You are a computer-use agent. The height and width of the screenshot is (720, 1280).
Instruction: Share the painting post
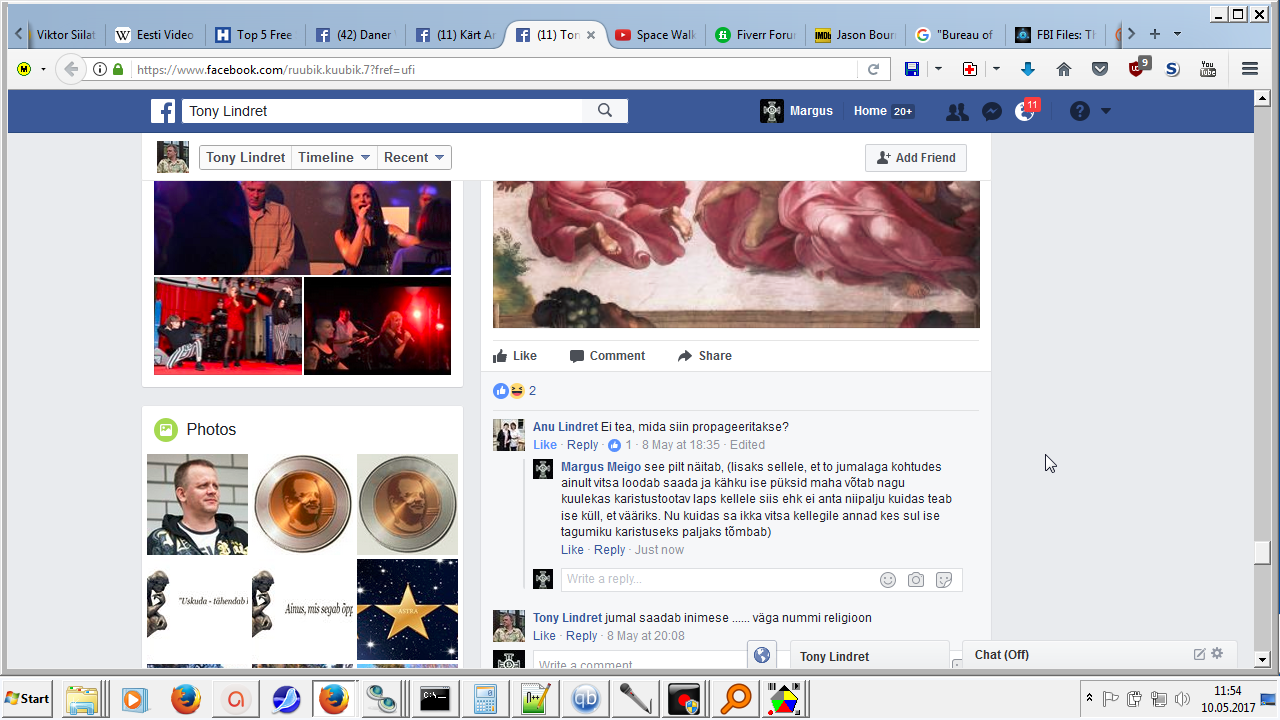point(704,356)
